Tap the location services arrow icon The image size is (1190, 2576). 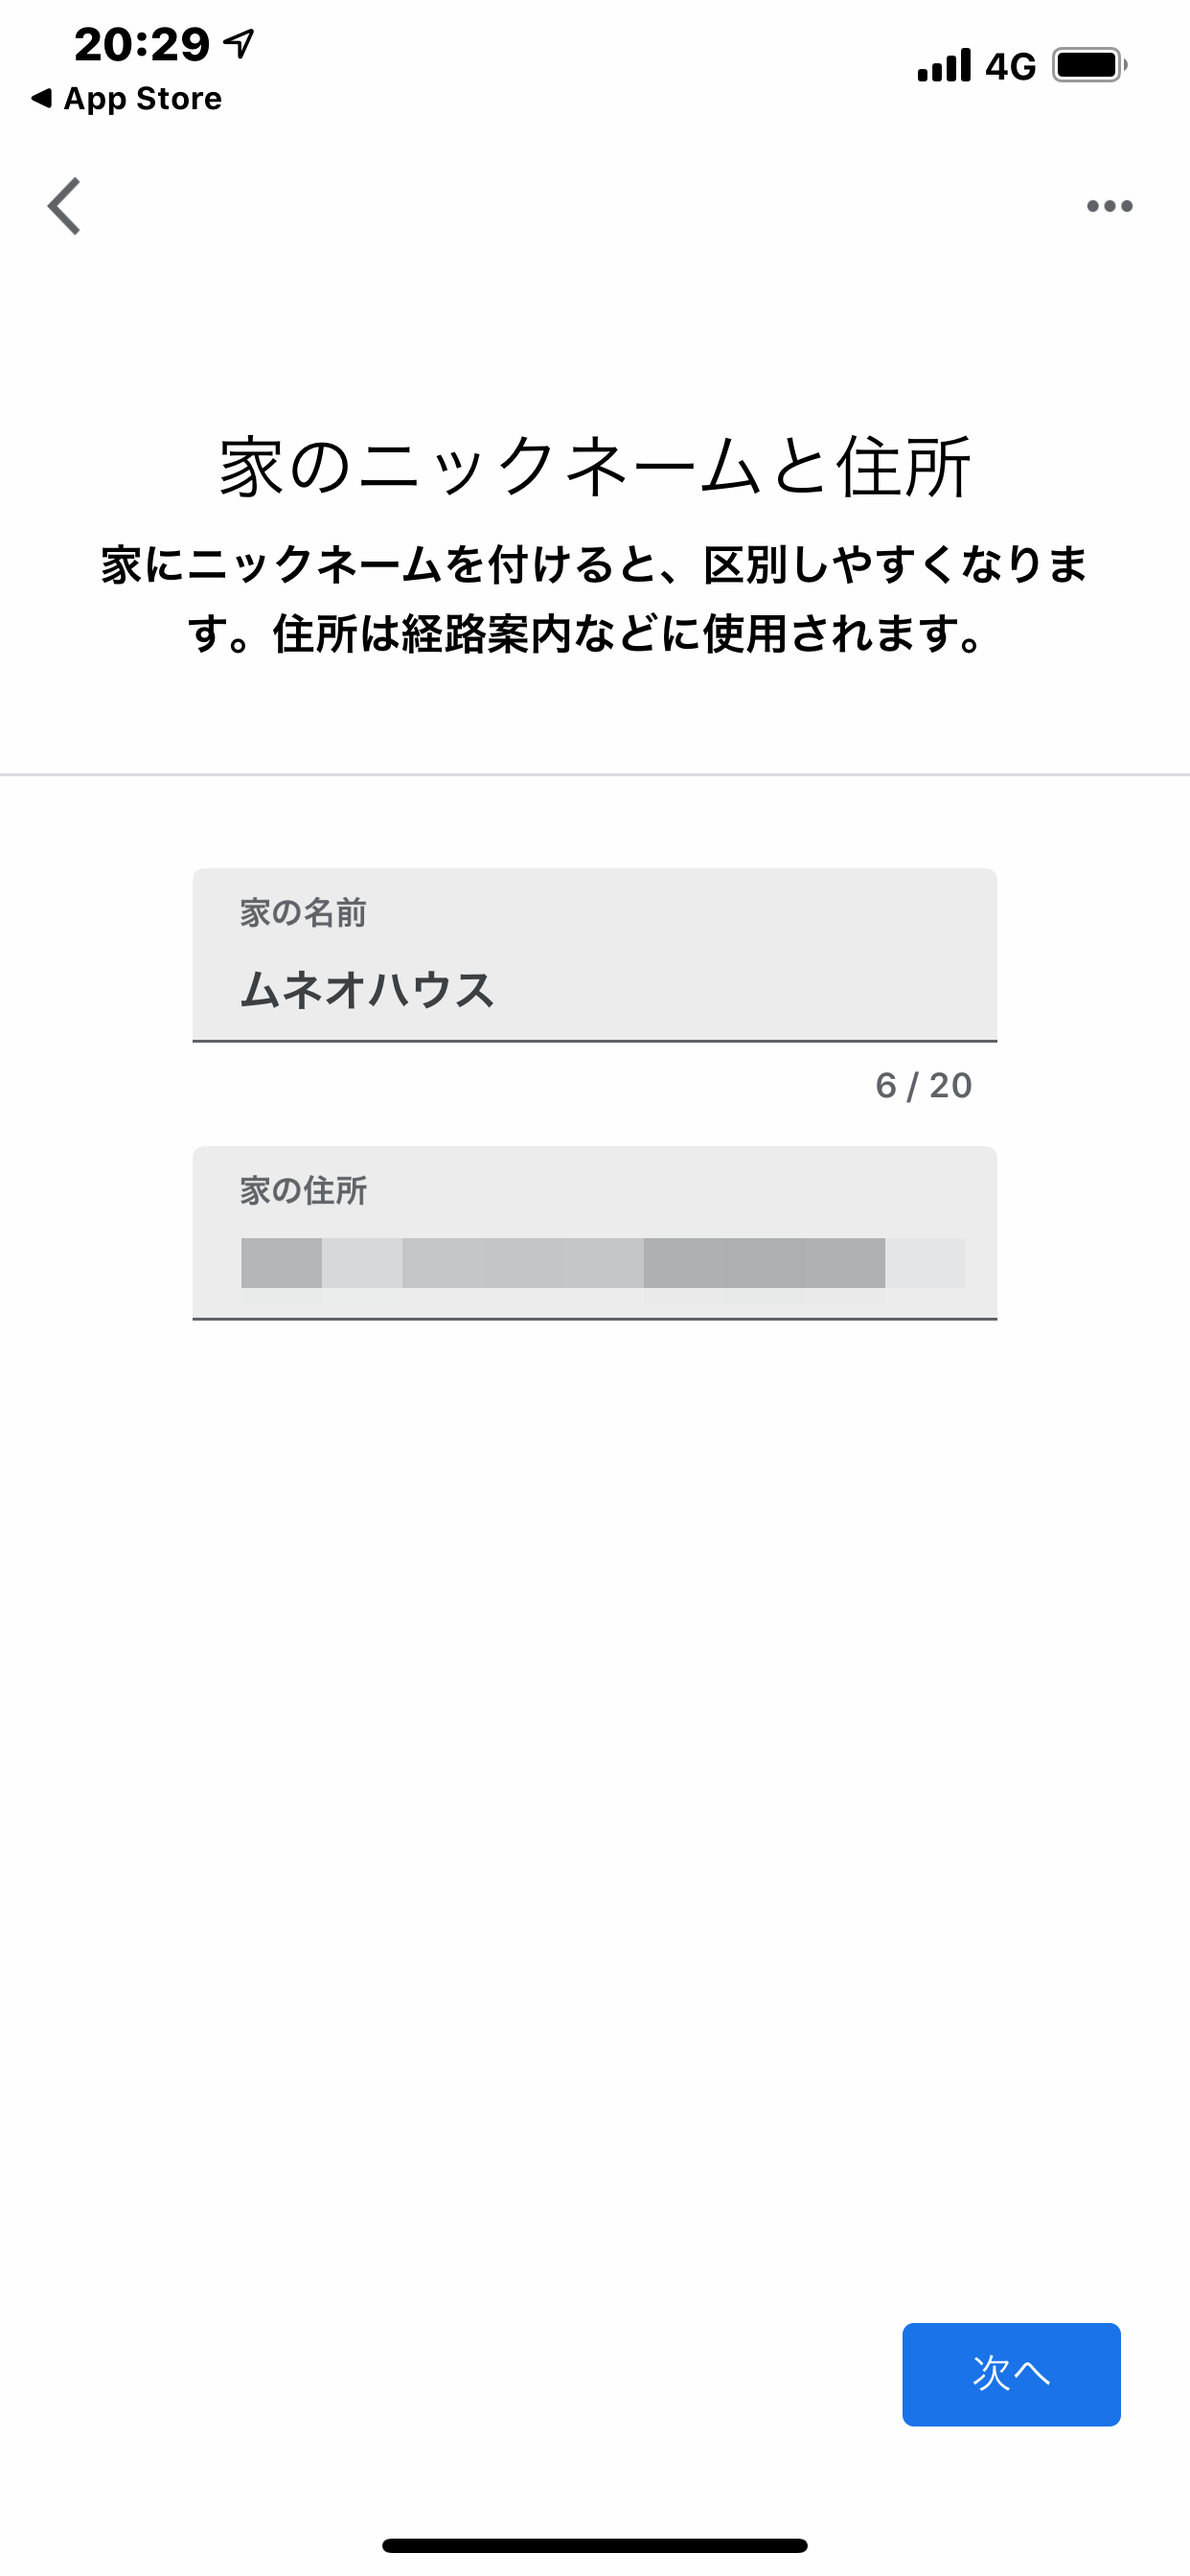239,43
